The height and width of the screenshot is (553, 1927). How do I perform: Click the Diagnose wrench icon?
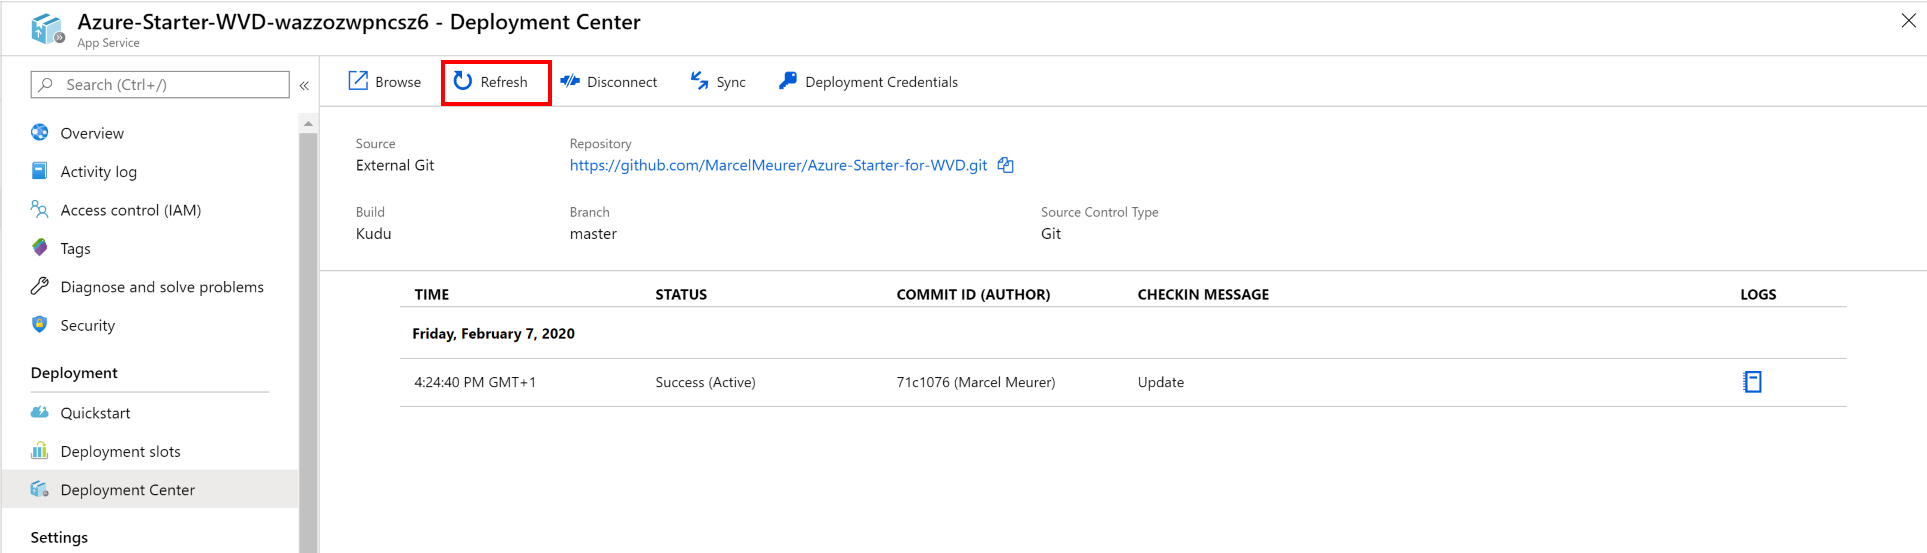(x=40, y=286)
